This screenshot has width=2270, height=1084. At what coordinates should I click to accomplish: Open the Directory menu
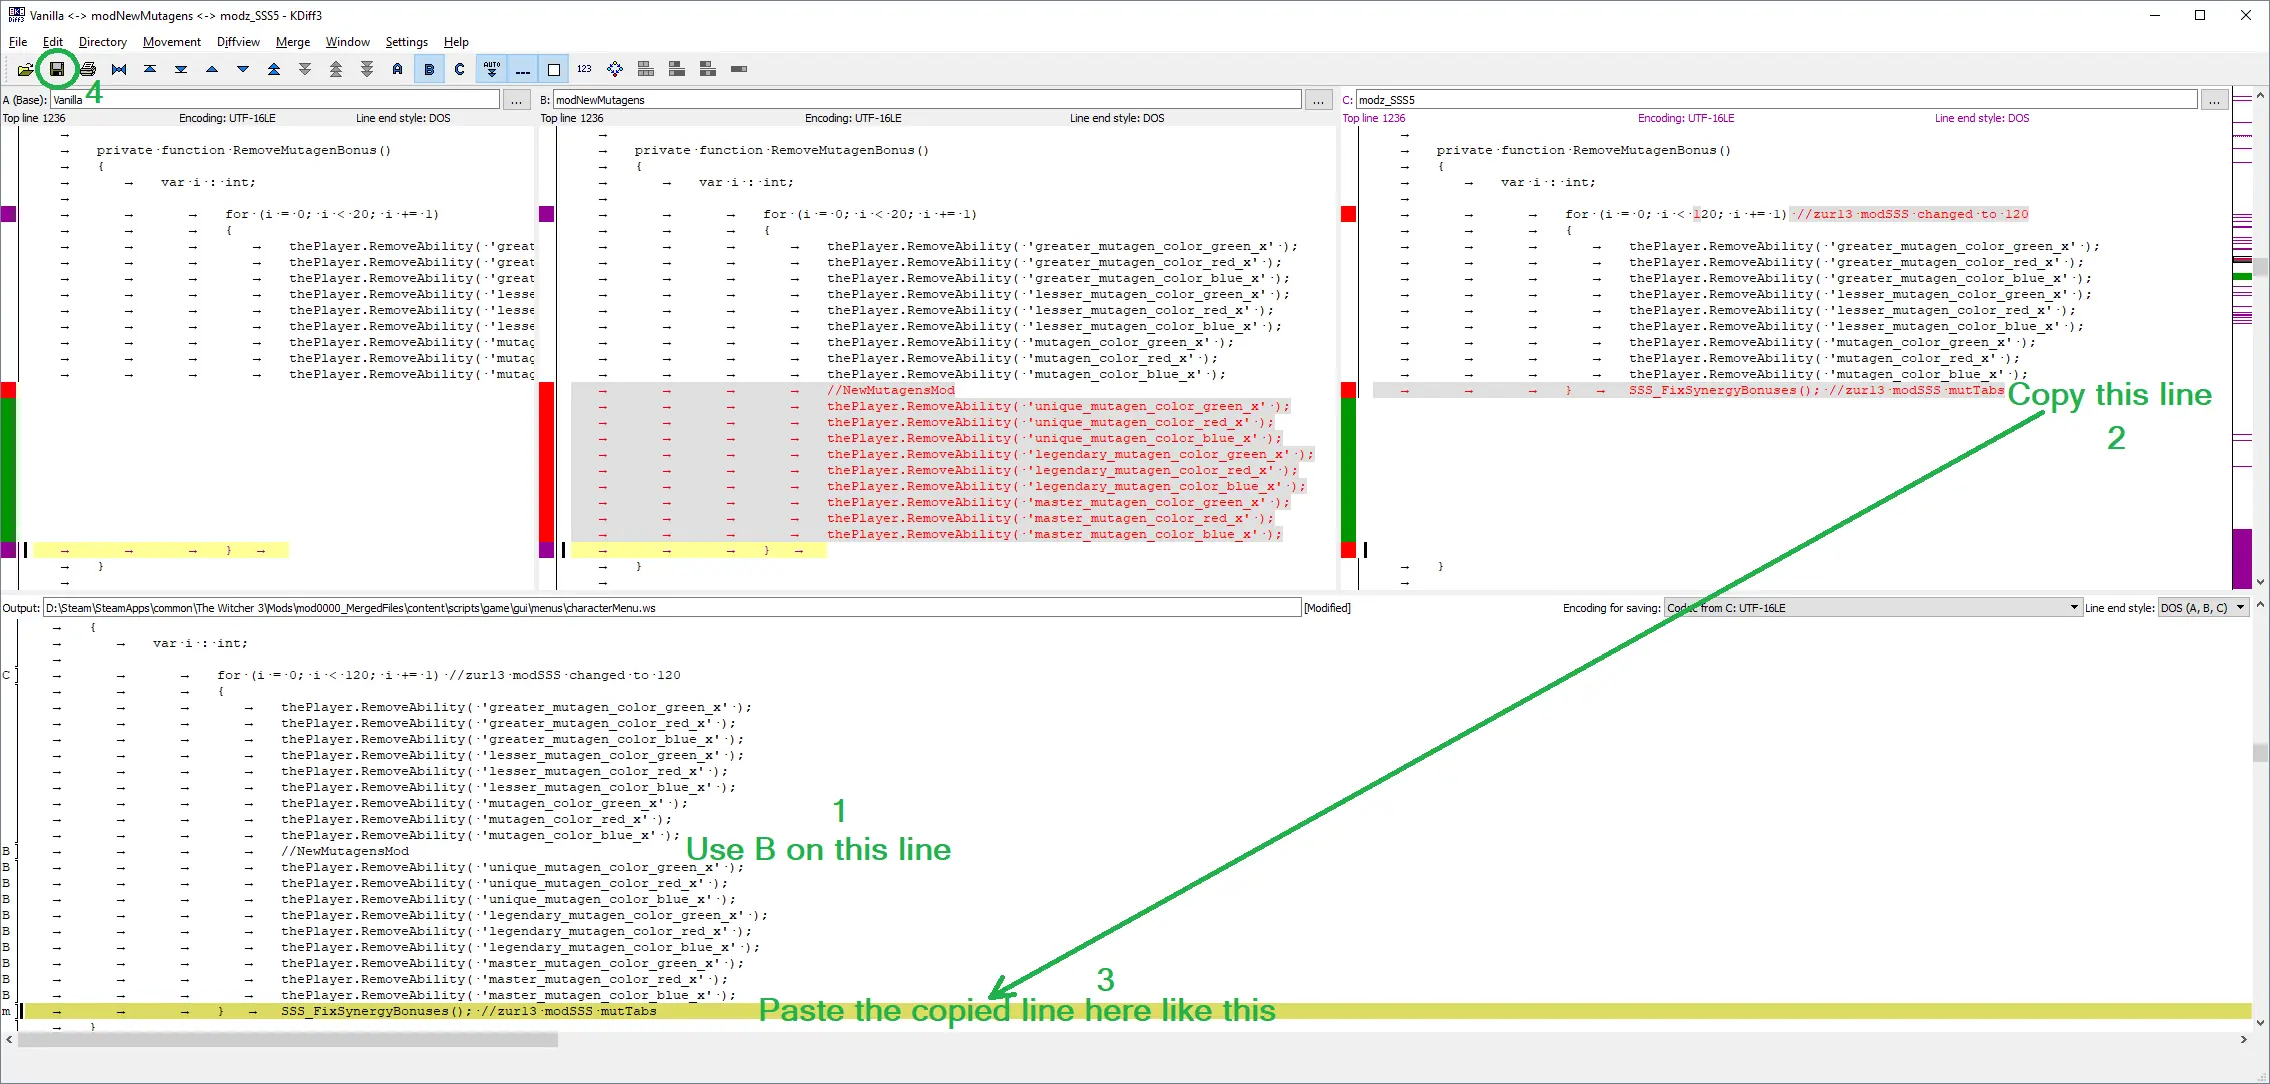103,42
